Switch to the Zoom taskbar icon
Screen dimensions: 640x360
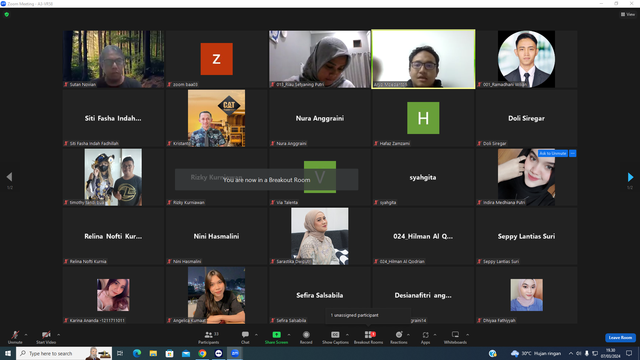tap(235, 353)
